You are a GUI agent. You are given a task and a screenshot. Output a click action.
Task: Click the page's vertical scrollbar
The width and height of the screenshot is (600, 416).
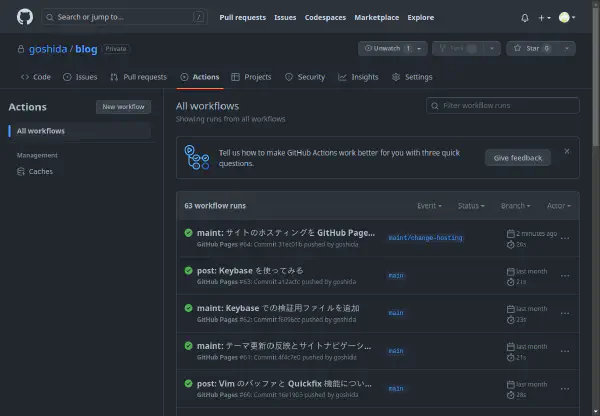click(596, 77)
